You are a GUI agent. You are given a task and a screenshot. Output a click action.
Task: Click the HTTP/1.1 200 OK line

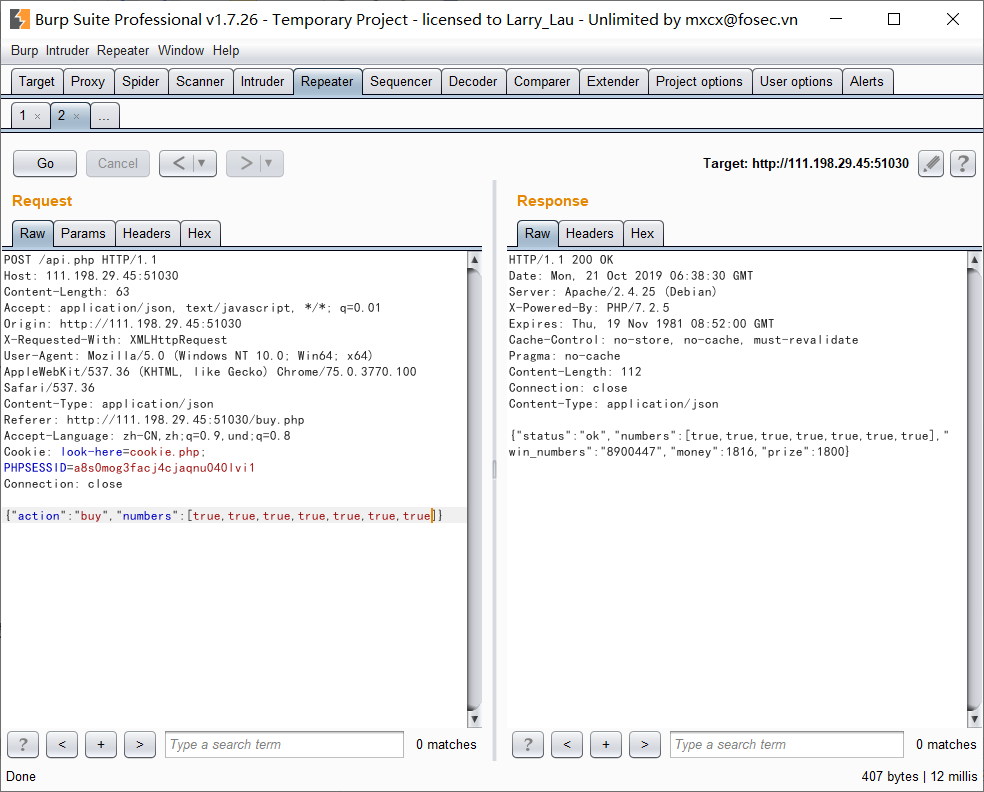click(x=561, y=260)
